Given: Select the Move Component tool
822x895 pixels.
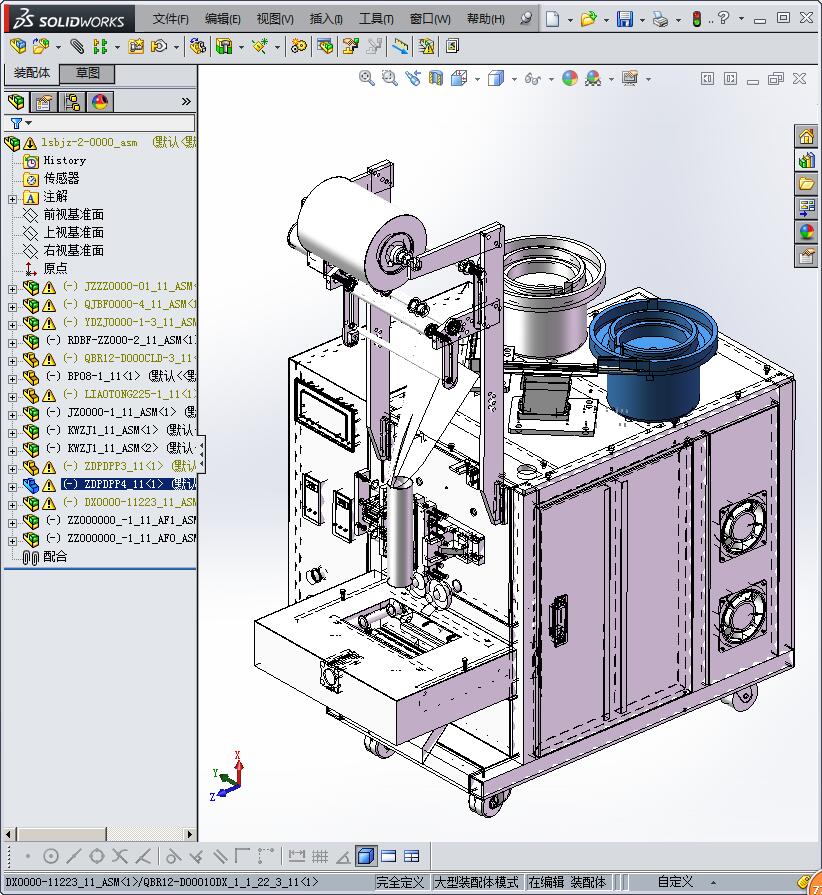Looking at the screenshot, I should pyautogui.click(x=159, y=46).
